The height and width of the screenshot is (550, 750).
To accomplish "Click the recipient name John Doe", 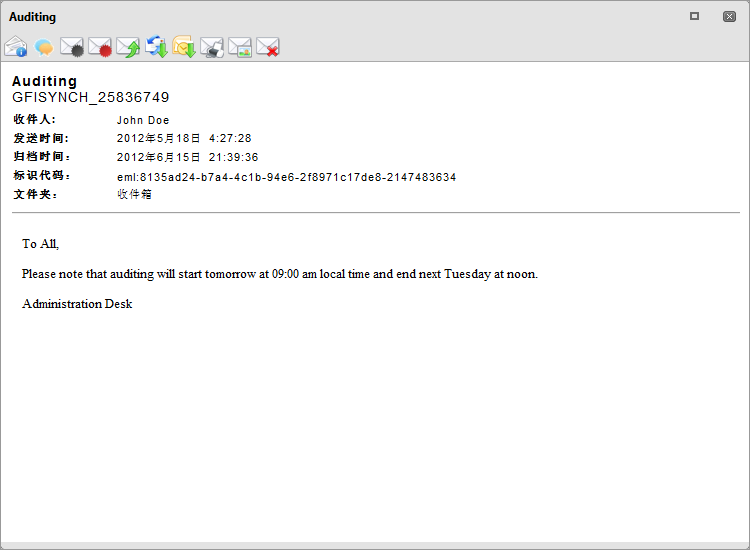I will pos(143,120).
